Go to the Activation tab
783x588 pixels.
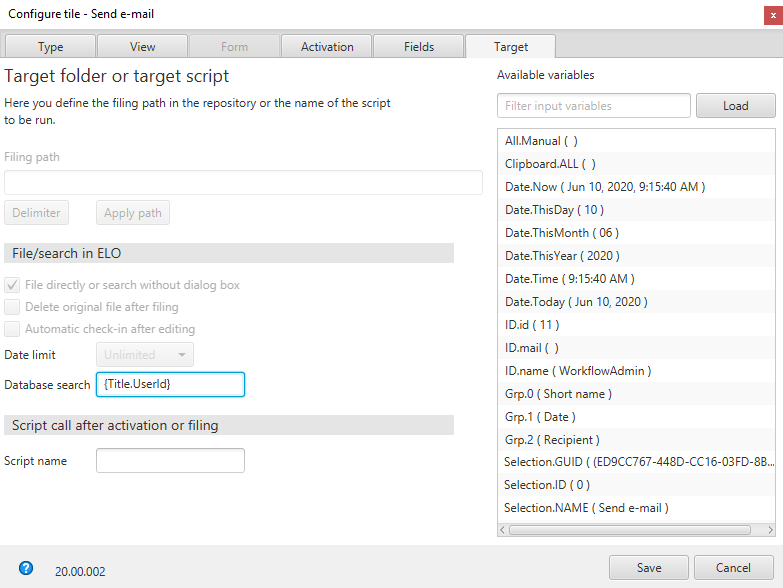coord(327,47)
